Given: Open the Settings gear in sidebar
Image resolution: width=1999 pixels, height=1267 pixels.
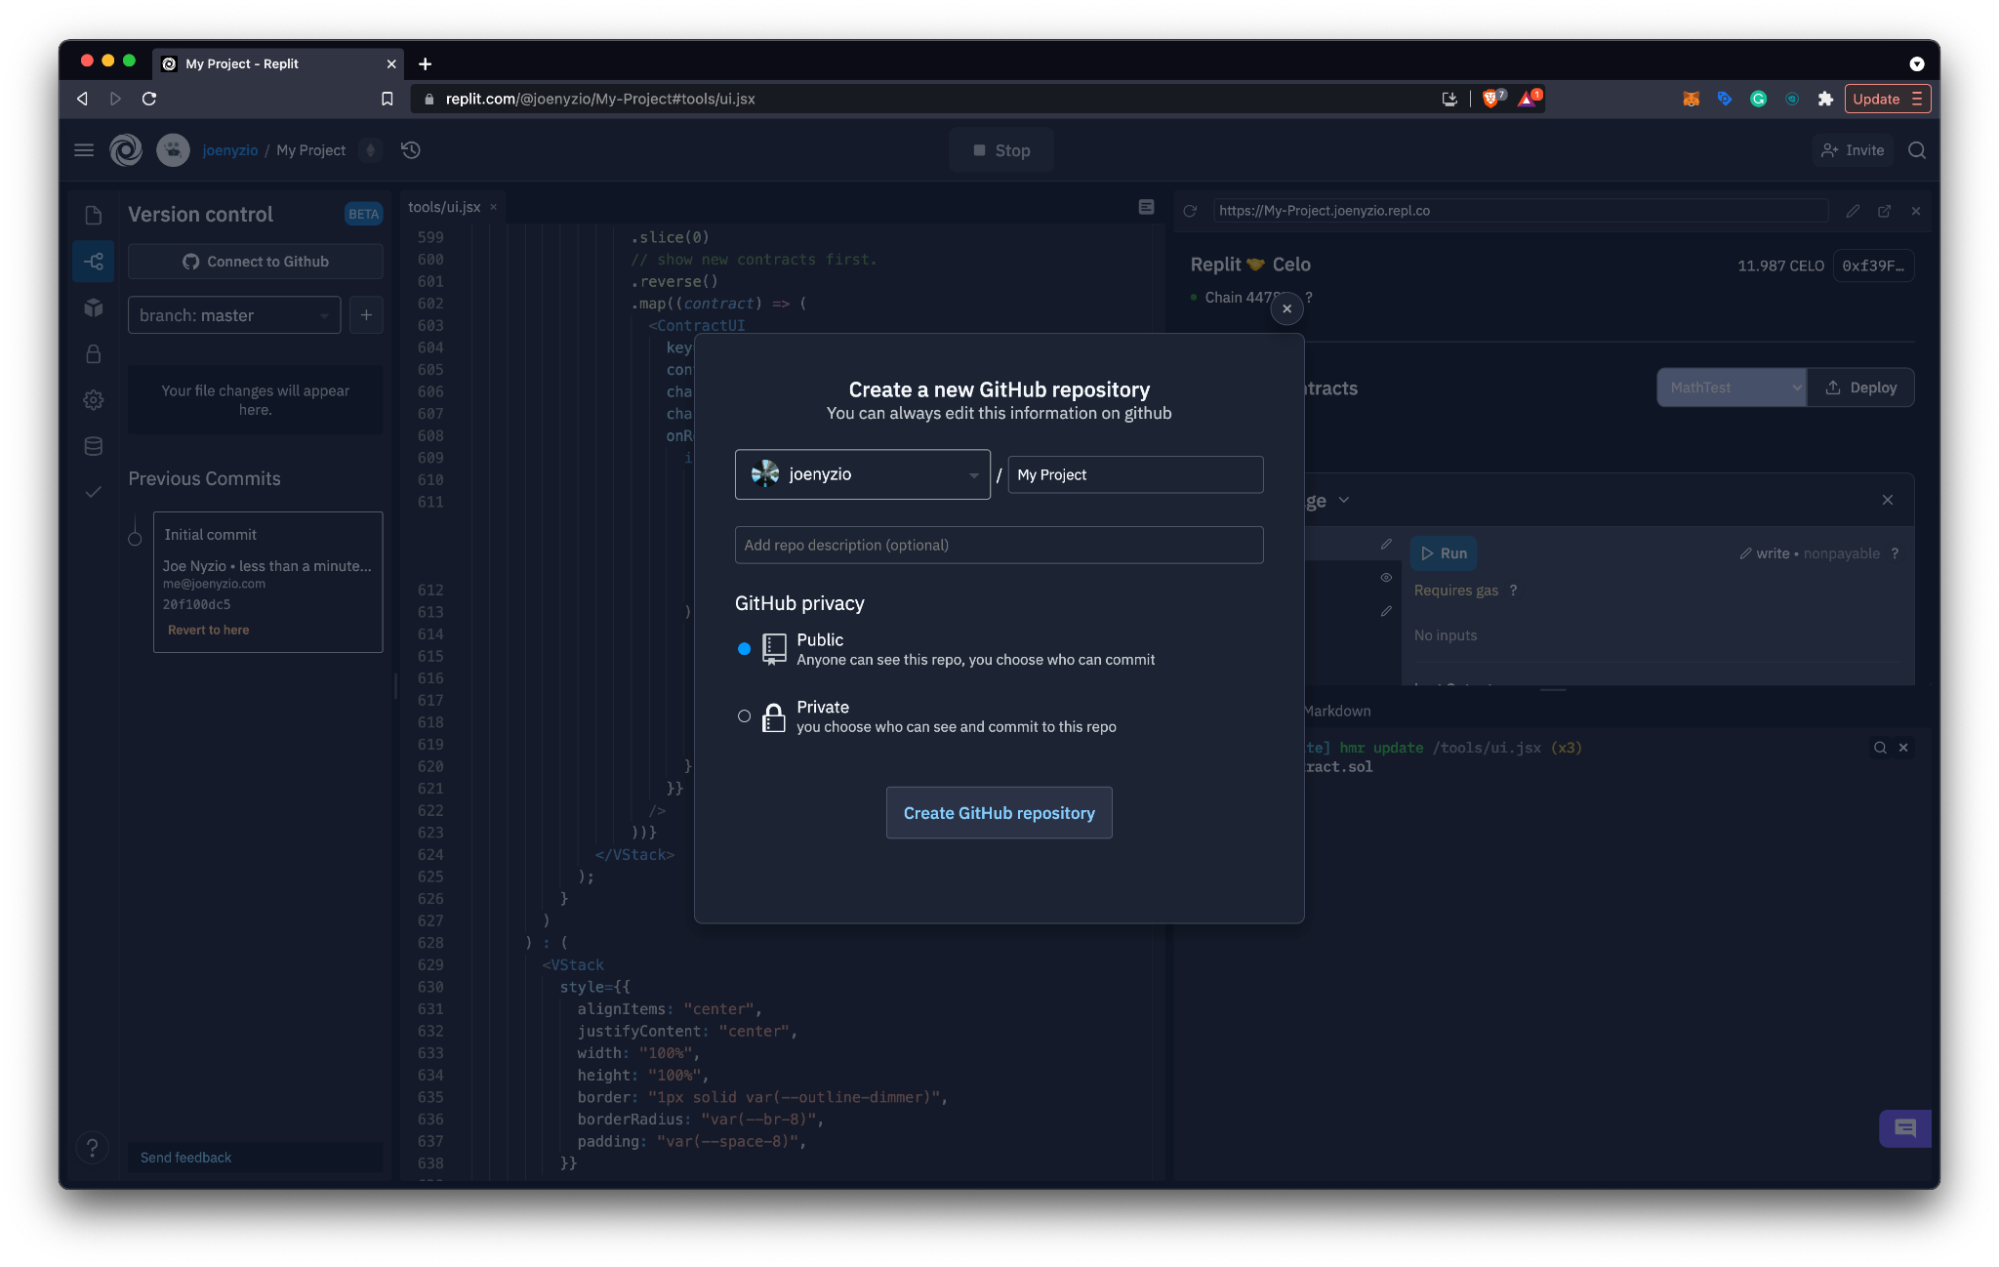Looking at the screenshot, I should [93, 399].
